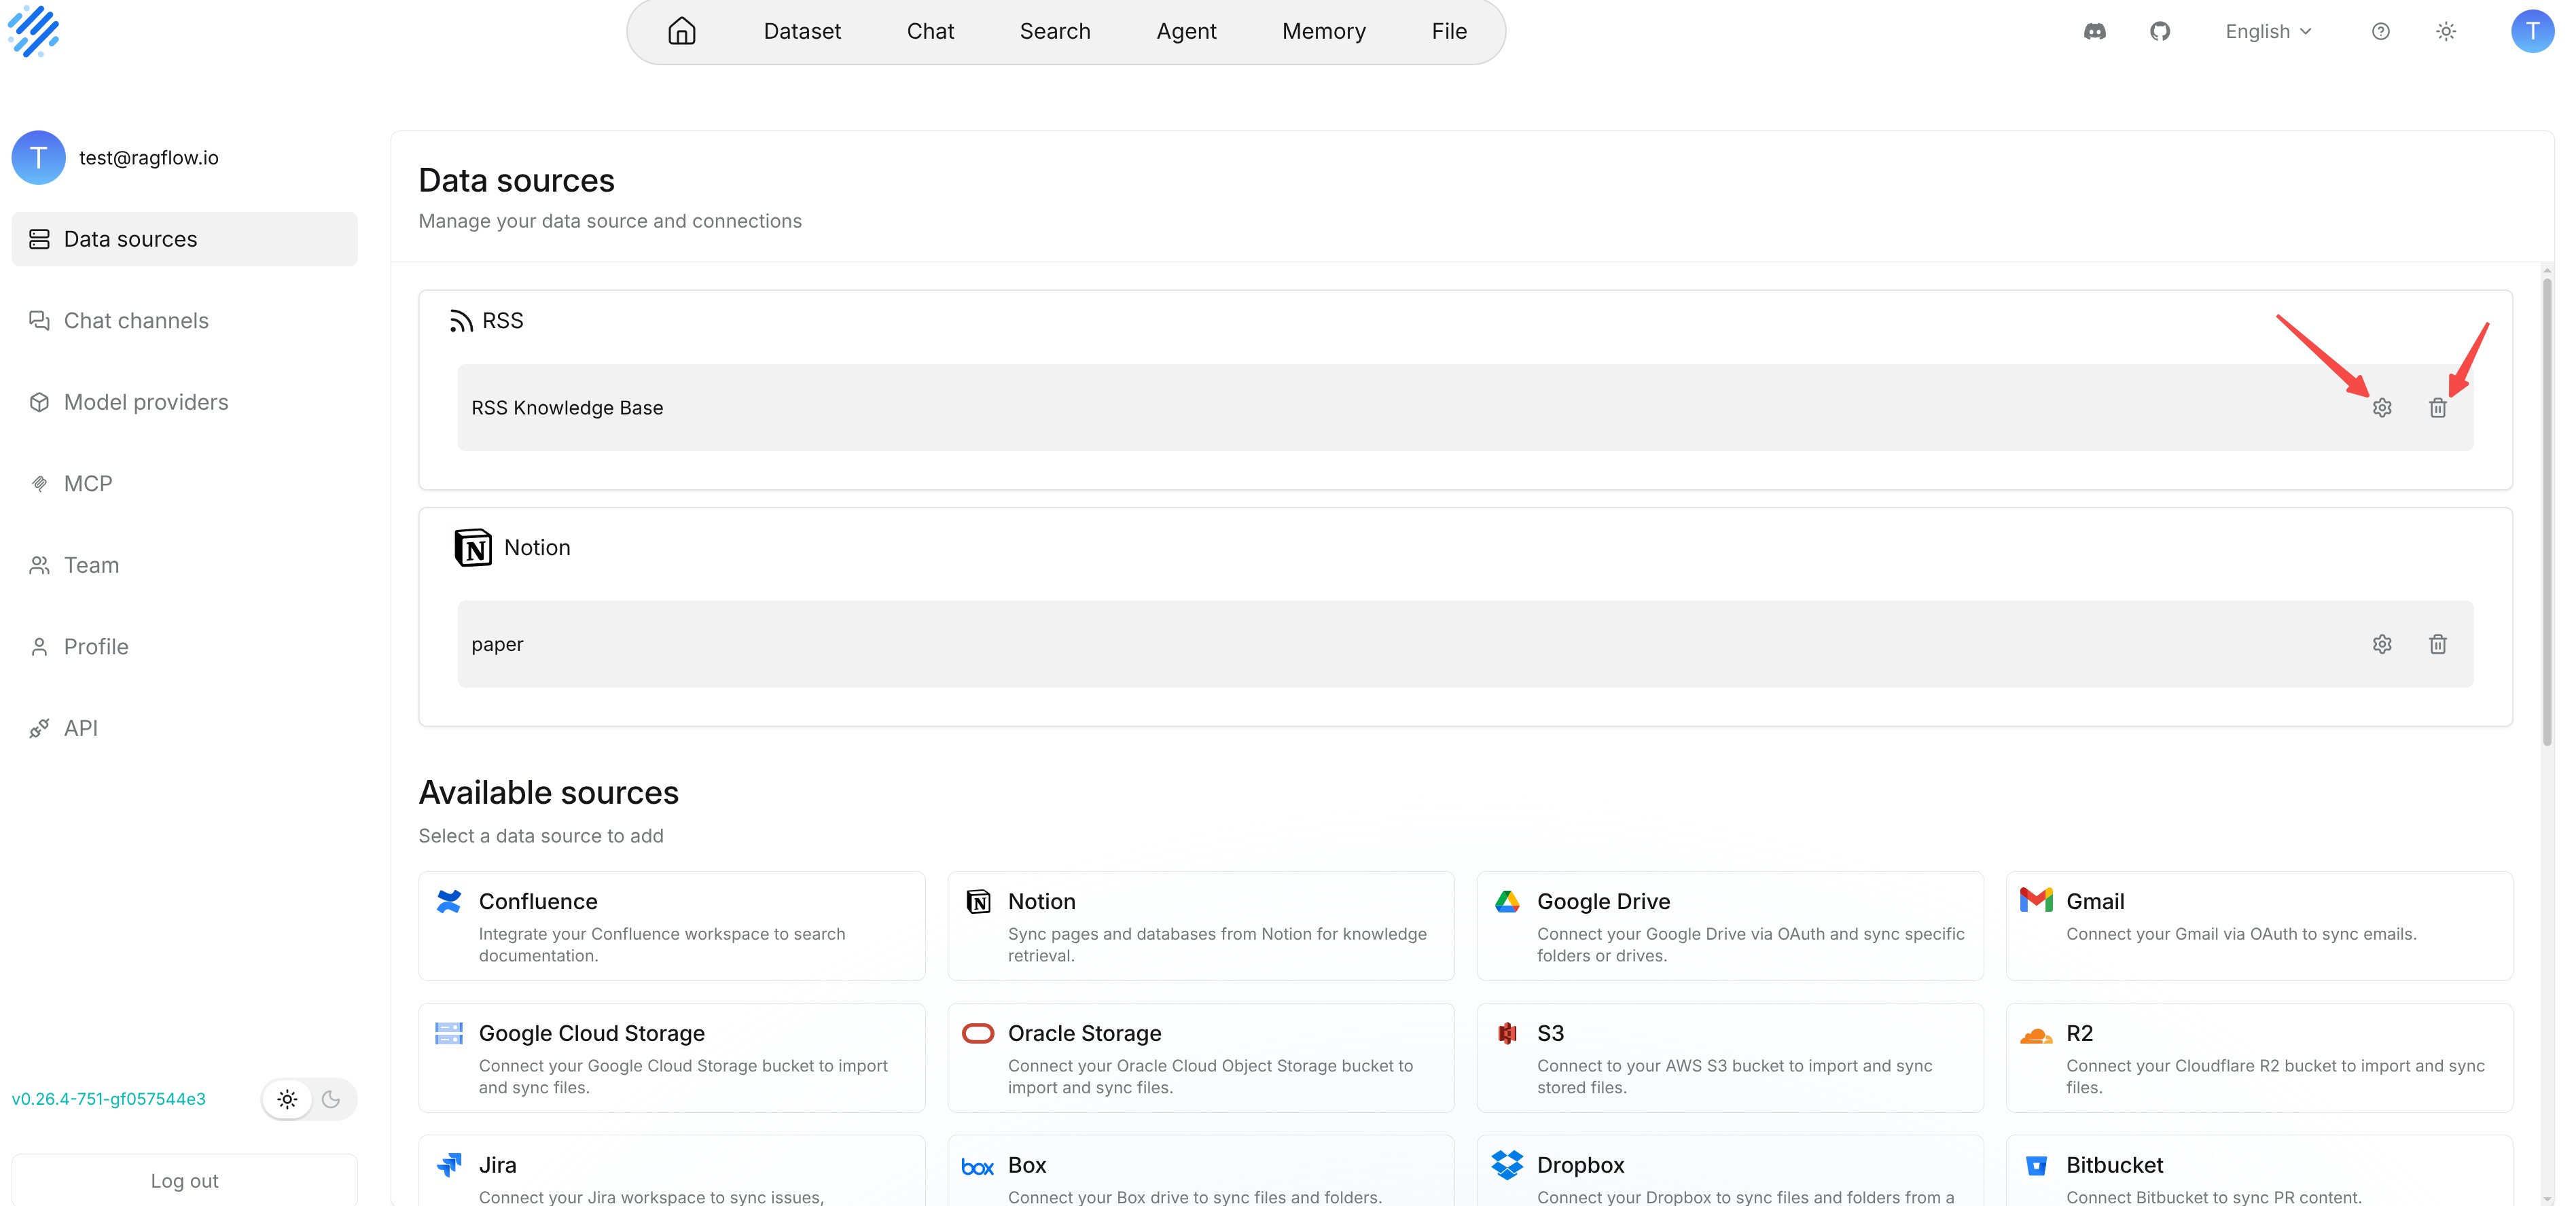Click the S3 bucket icon

(x=1507, y=1033)
